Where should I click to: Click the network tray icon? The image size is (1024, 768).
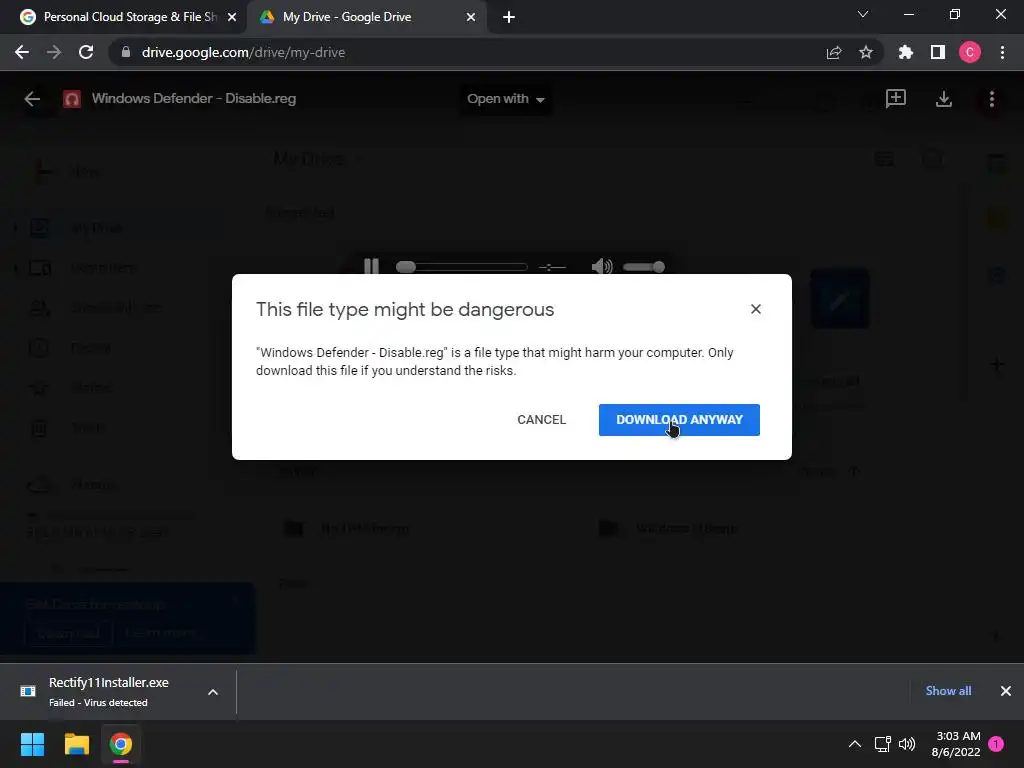[882, 744]
